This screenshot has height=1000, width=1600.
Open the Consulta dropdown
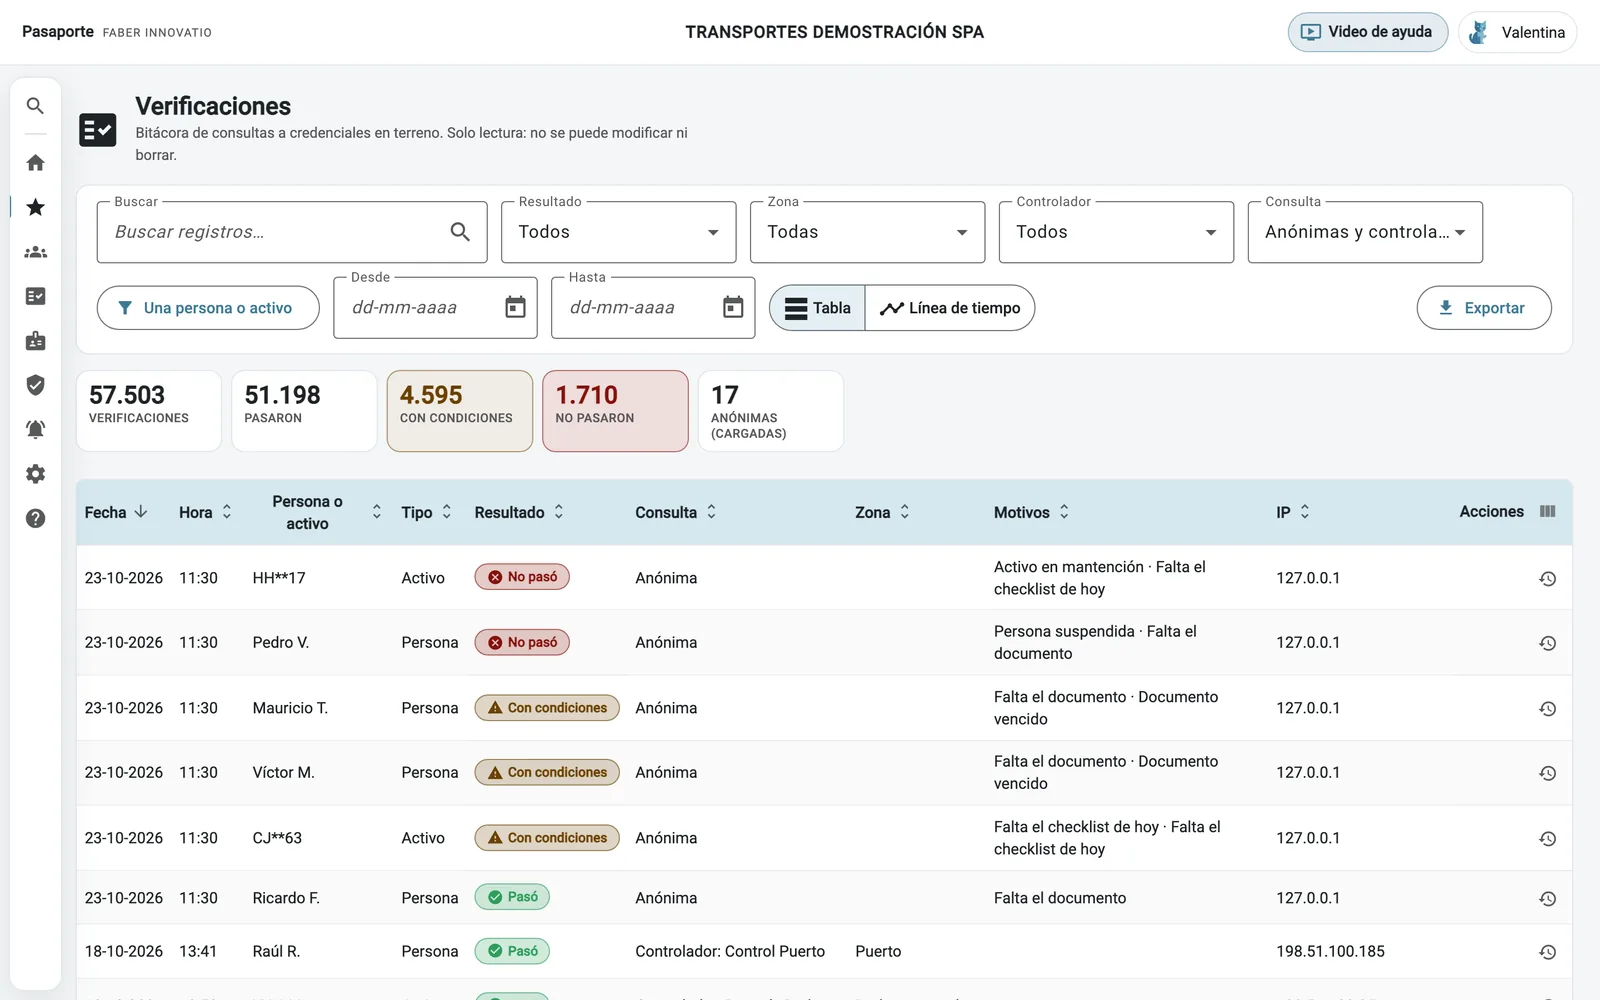(1365, 232)
